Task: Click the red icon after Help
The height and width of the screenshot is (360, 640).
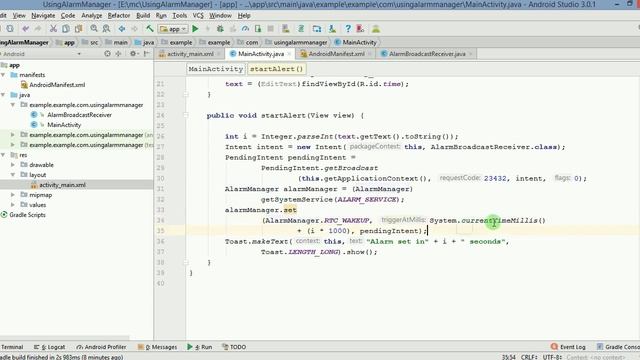Action: [360, 29]
